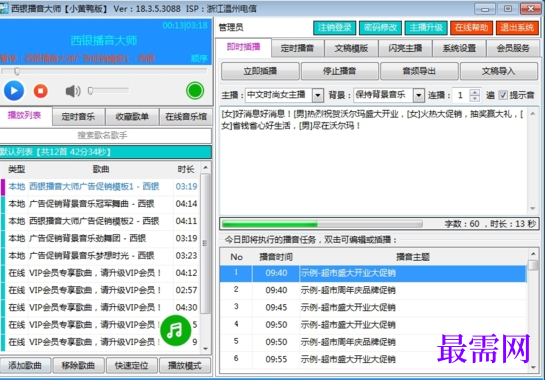Click the 添加歌曲 button

[25, 366]
